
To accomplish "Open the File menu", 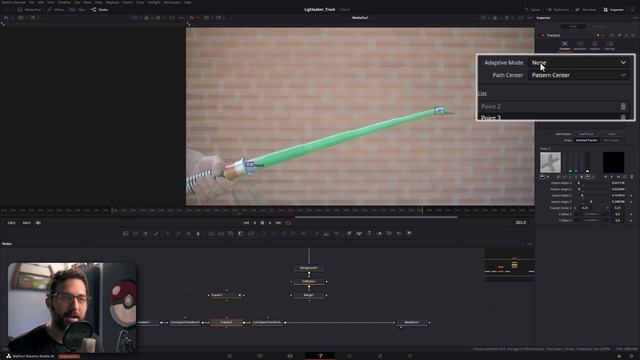I will tap(31, 2).
